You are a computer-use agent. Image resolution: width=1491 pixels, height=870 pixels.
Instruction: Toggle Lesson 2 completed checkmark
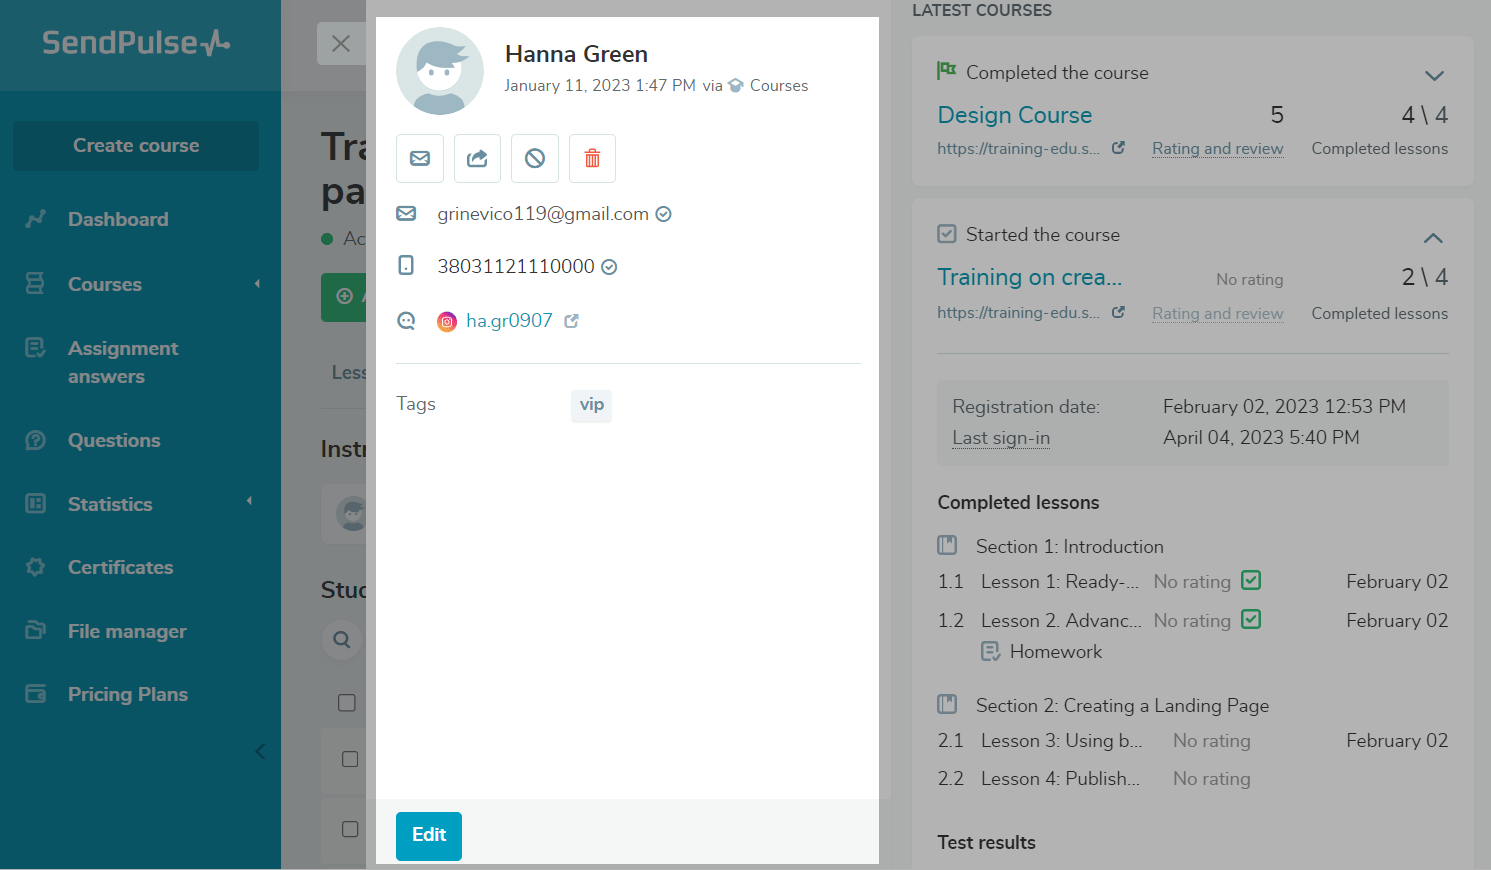tap(1251, 620)
